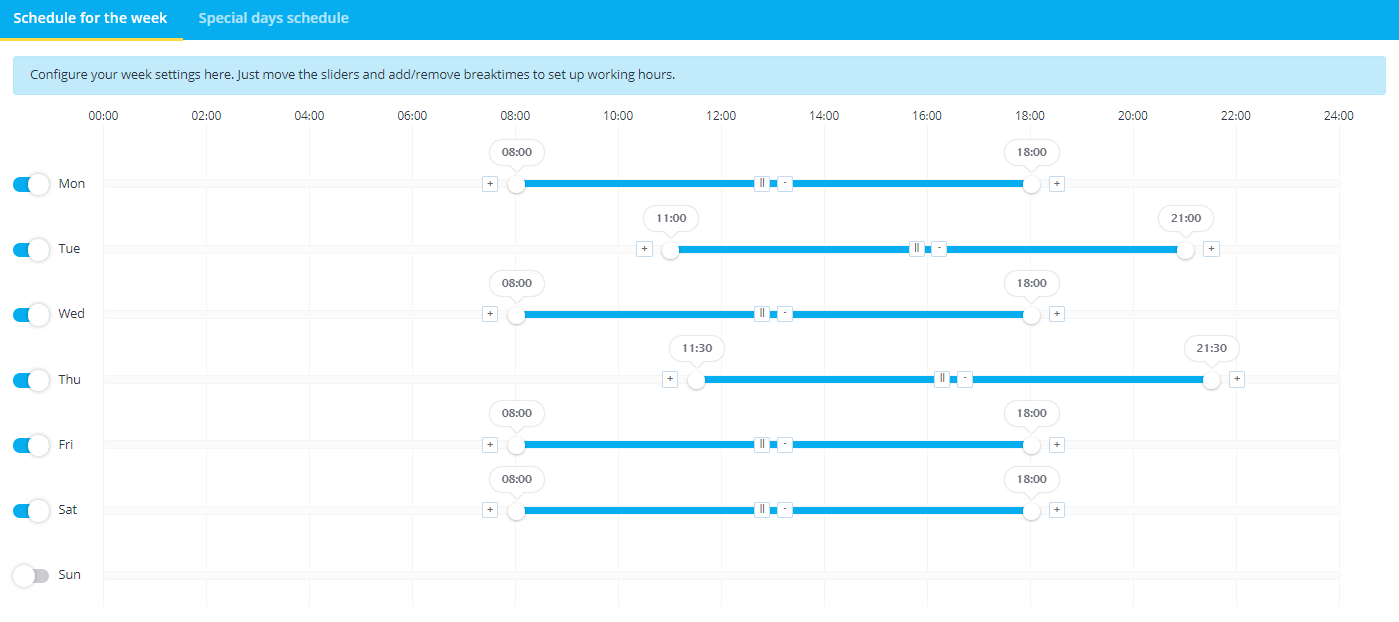Select the Schedule for the week tab

tap(92, 17)
